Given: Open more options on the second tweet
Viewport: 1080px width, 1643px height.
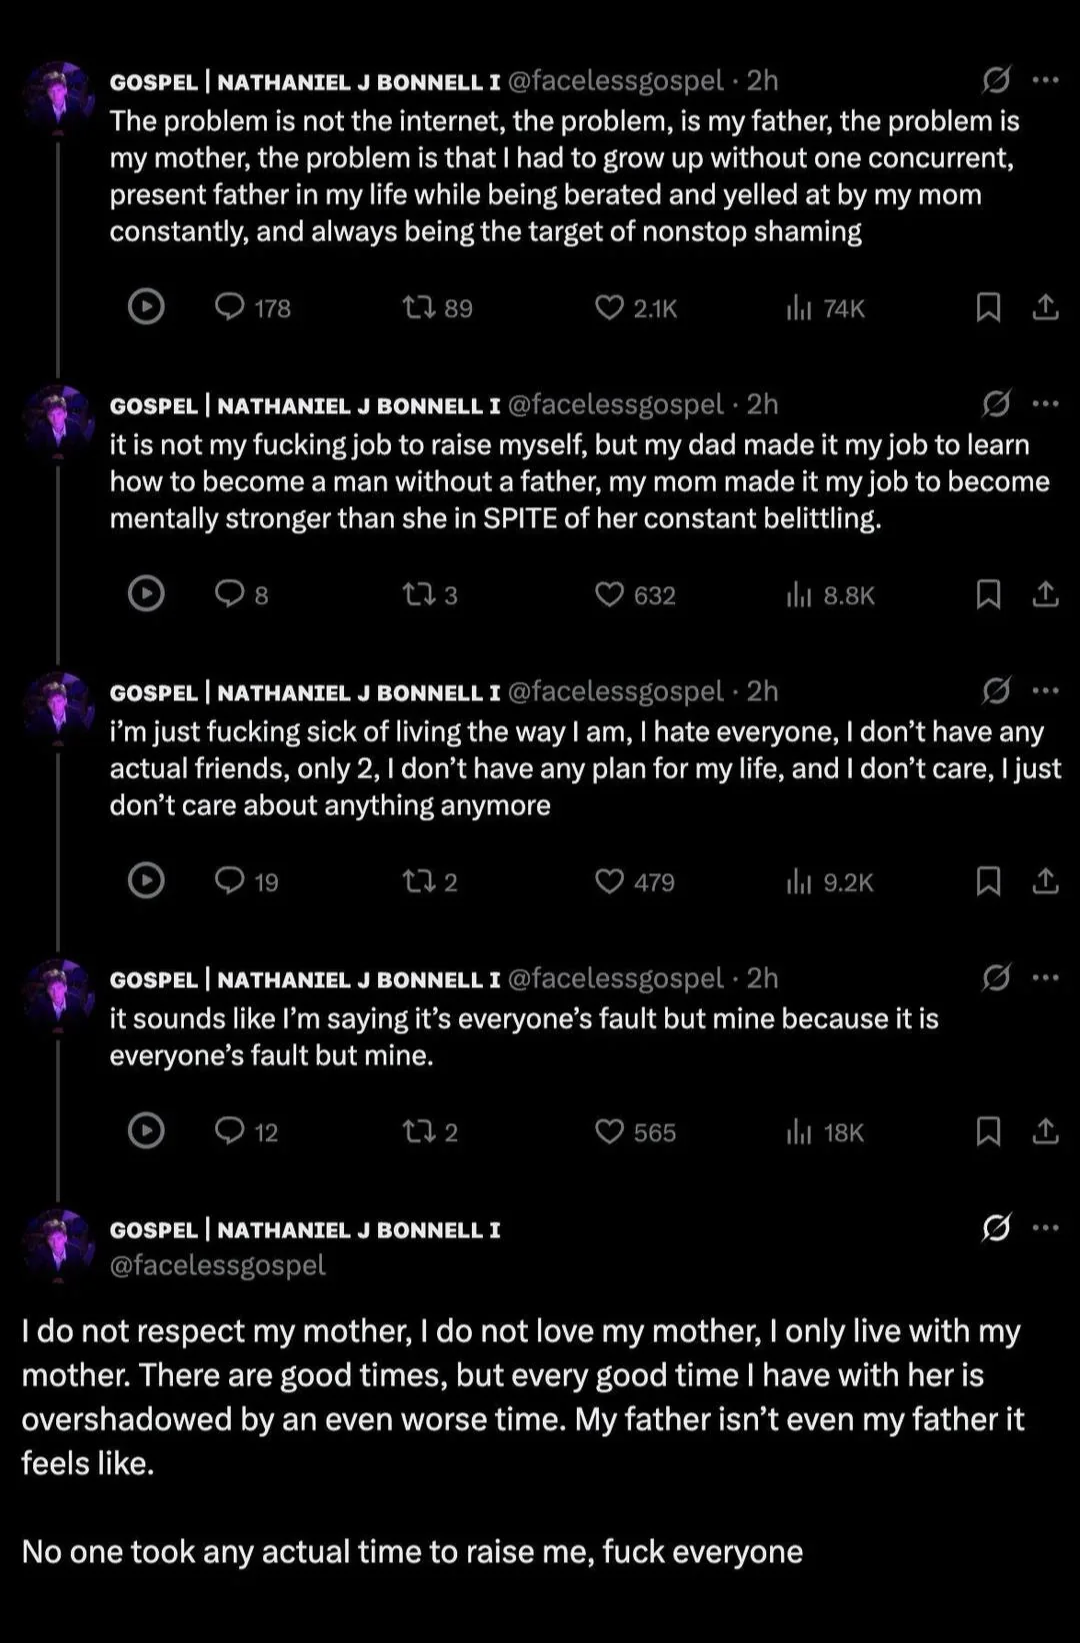Looking at the screenshot, I should [1045, 404].
